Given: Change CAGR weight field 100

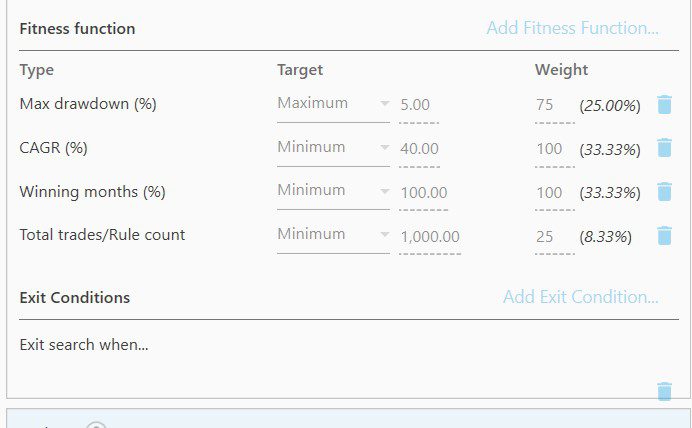Looking at the screenshot, I should [554, 148].
